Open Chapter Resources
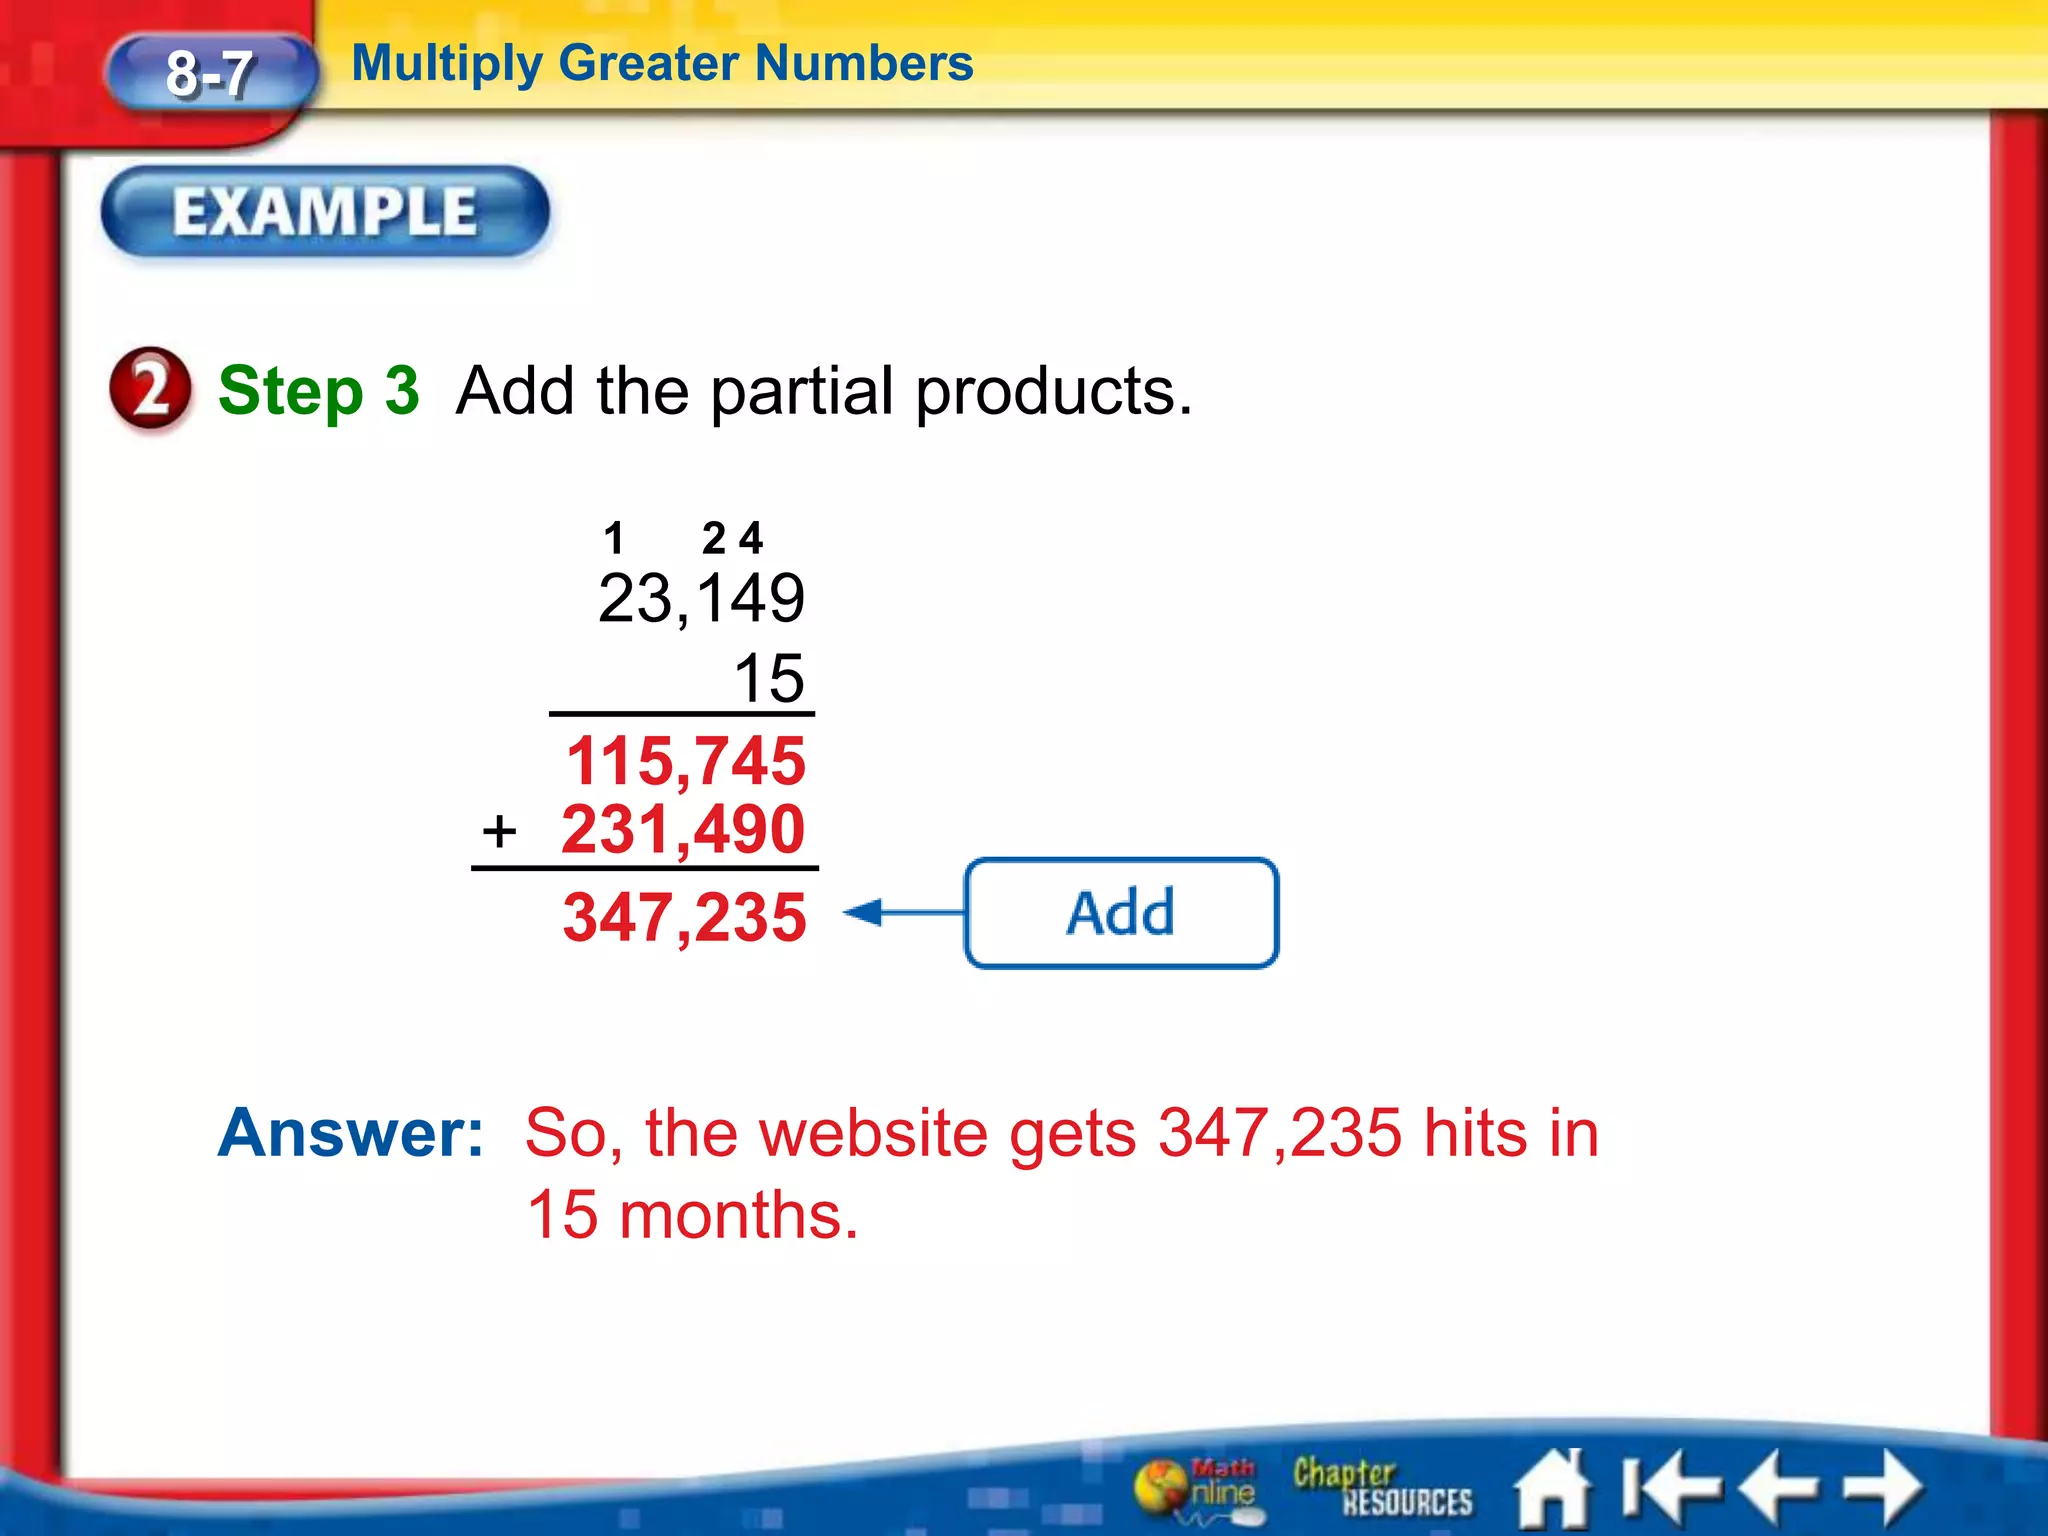The image size is (2048, 1536). [x=1382, y=1487]
